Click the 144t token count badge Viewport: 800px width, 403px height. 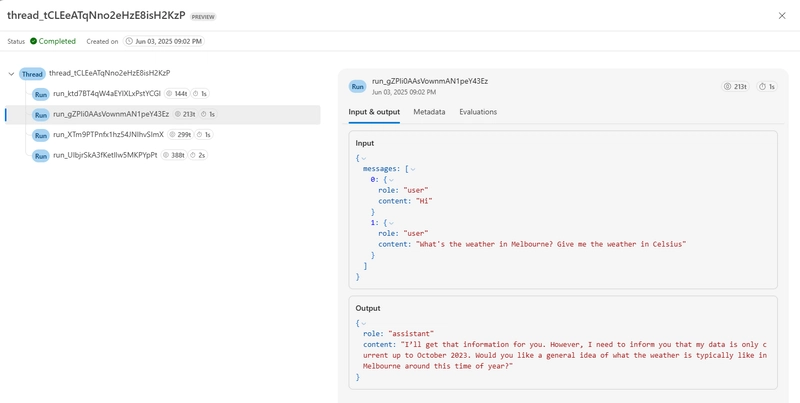click(176, 94)
